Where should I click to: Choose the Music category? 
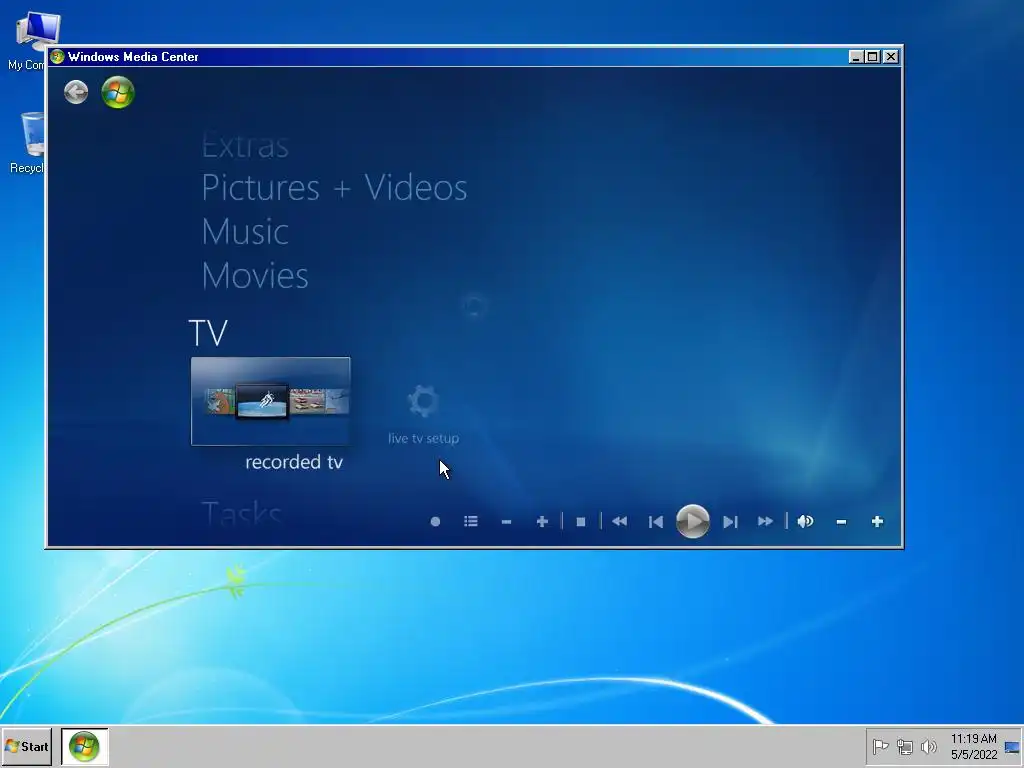click(245, 232)
